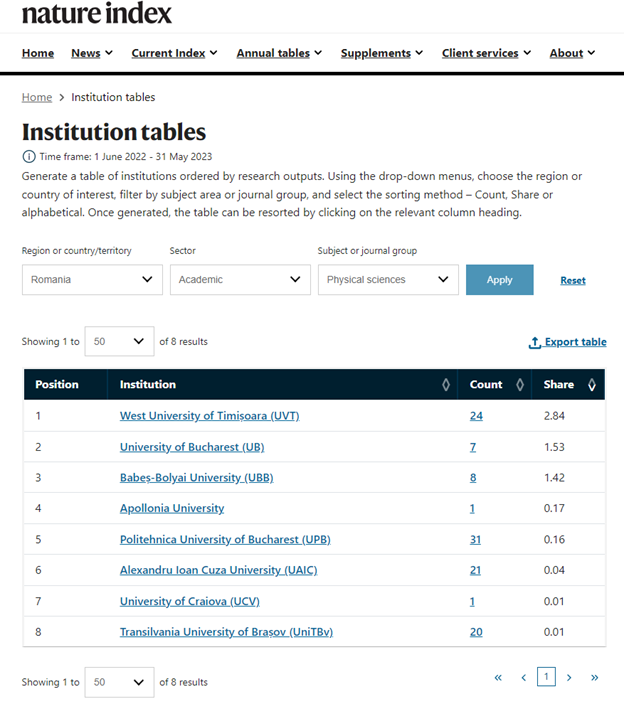
Task: Click share value 0.17
Action: tap(554, 508)
